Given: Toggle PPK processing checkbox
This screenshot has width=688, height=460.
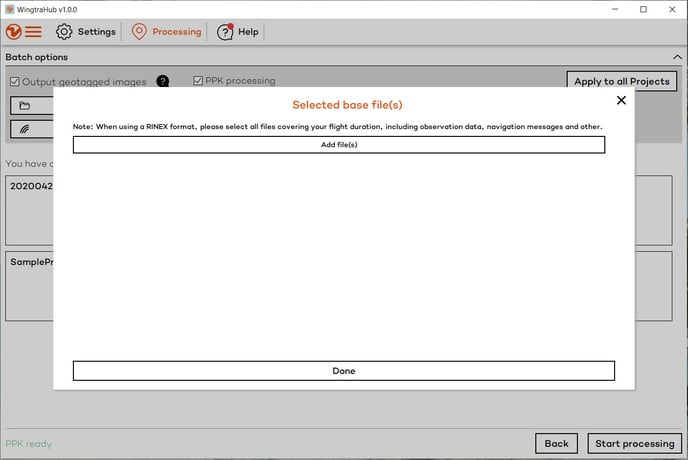Looking at the screenshot, I should [198, 81].
